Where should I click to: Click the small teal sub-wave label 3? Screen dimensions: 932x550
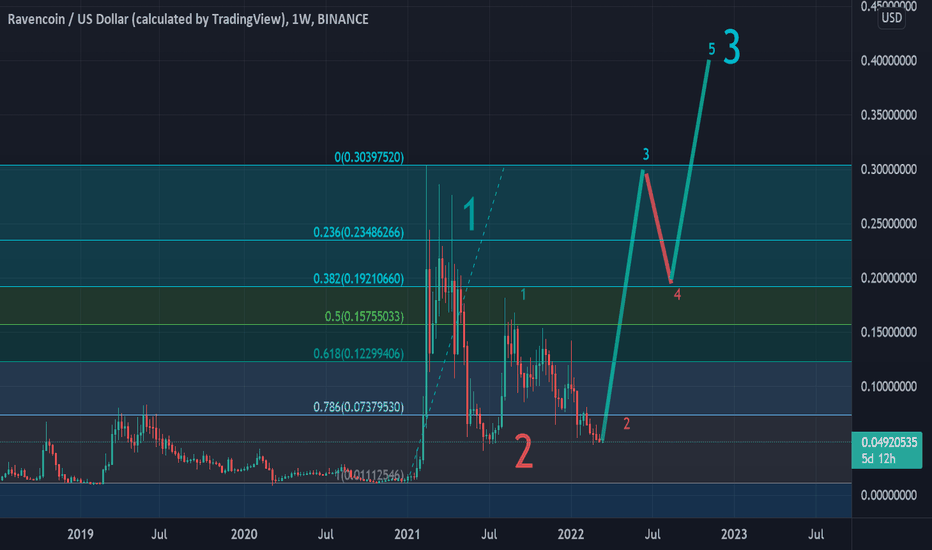(646, 155)
